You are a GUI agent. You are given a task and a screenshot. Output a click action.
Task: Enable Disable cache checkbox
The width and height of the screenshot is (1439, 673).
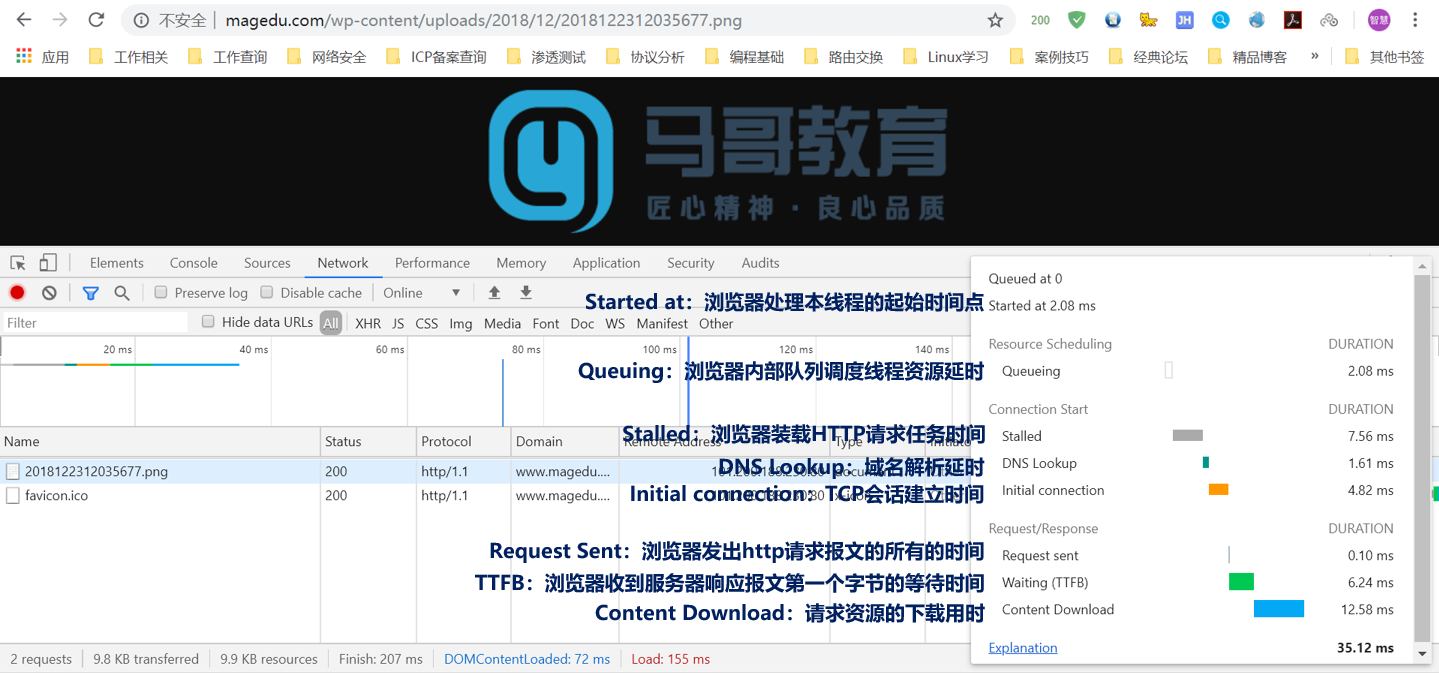point(267,293)
